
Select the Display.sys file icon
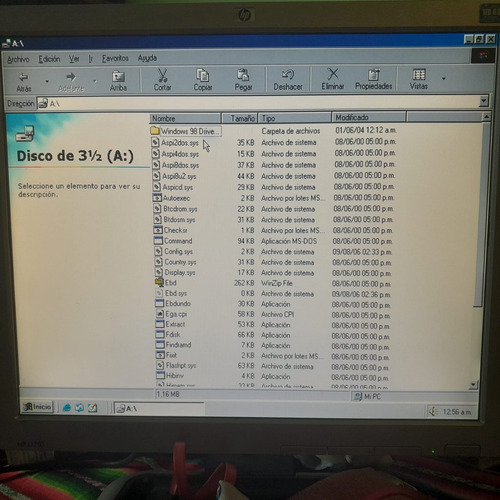(x=160, y=272)
